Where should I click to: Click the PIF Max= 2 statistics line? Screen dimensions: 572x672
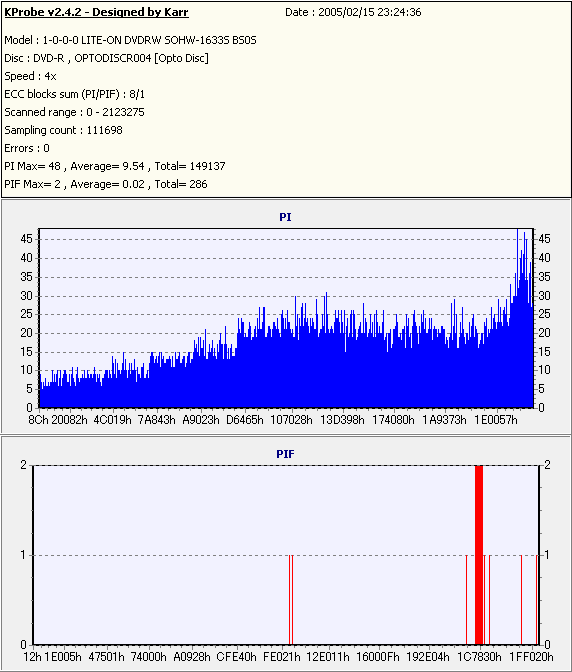point(106,184)
